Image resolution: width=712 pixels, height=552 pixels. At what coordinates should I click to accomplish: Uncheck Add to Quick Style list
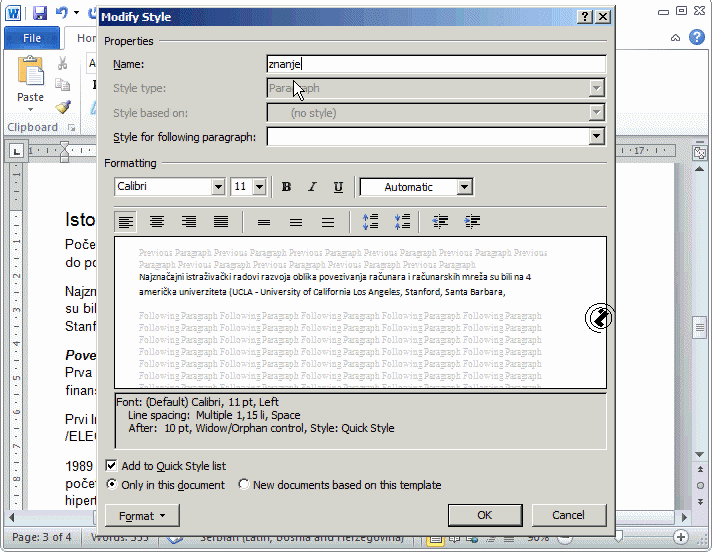click(x=112, y=466)
